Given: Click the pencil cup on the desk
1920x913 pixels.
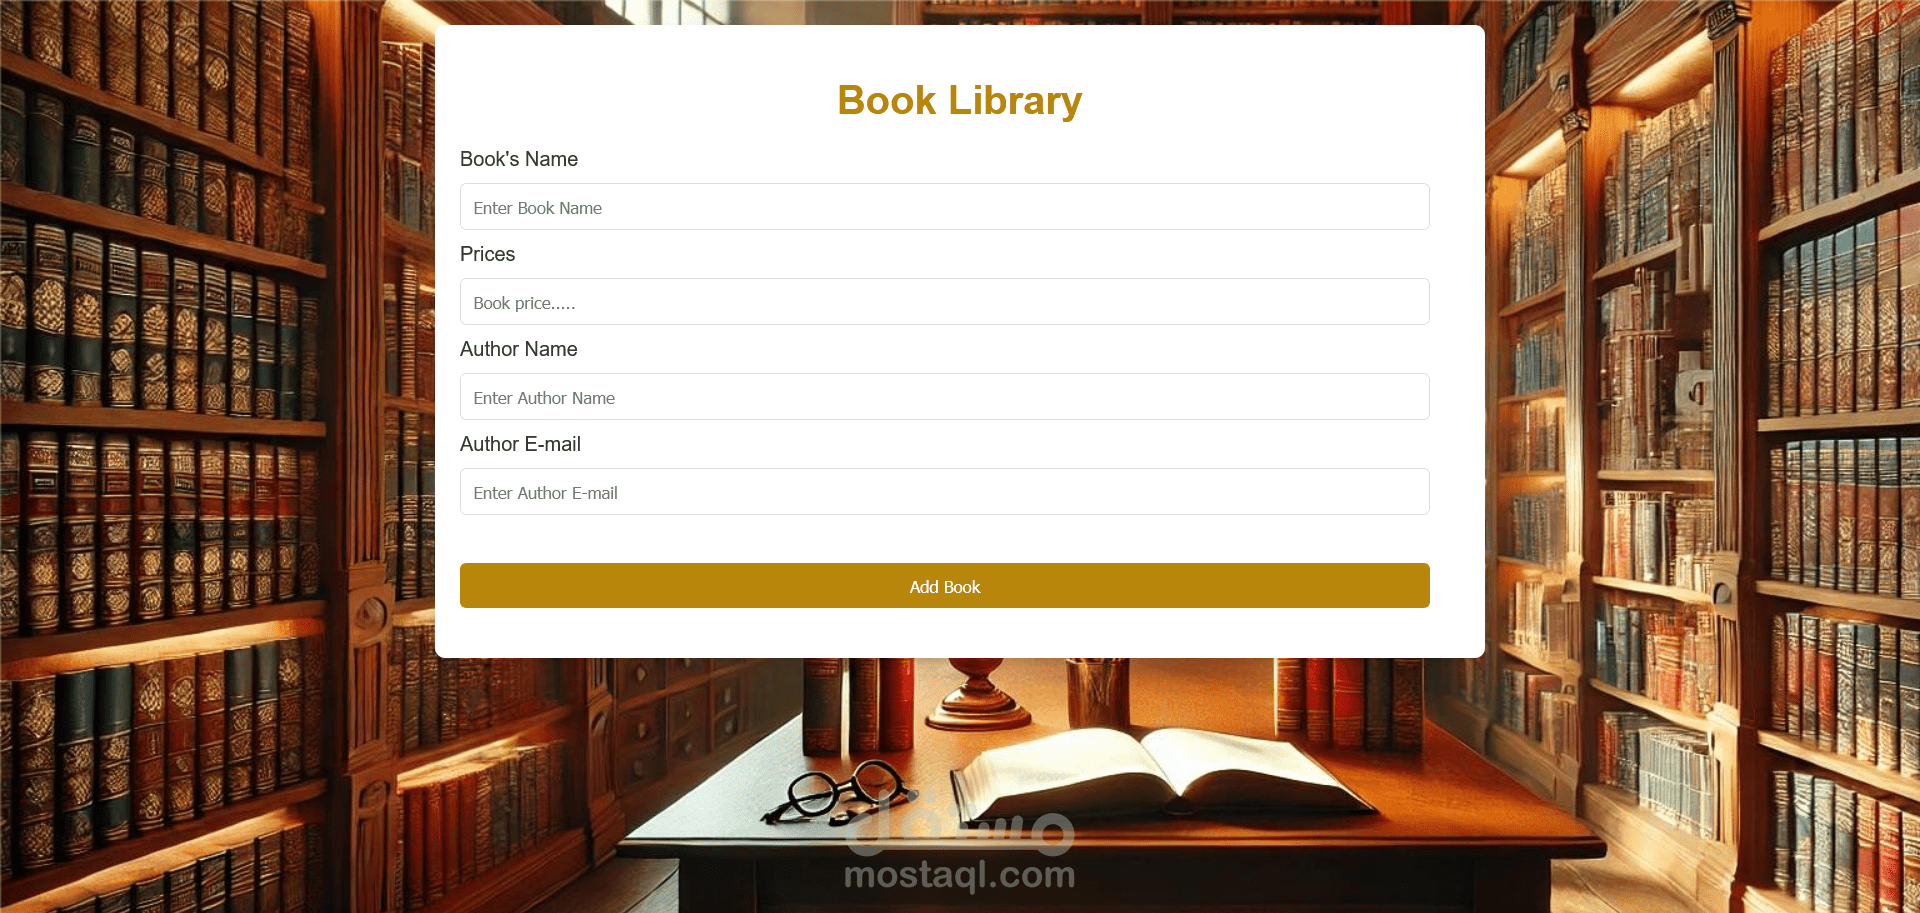Looking at the screenshot, I should (x=1097, y=693).
